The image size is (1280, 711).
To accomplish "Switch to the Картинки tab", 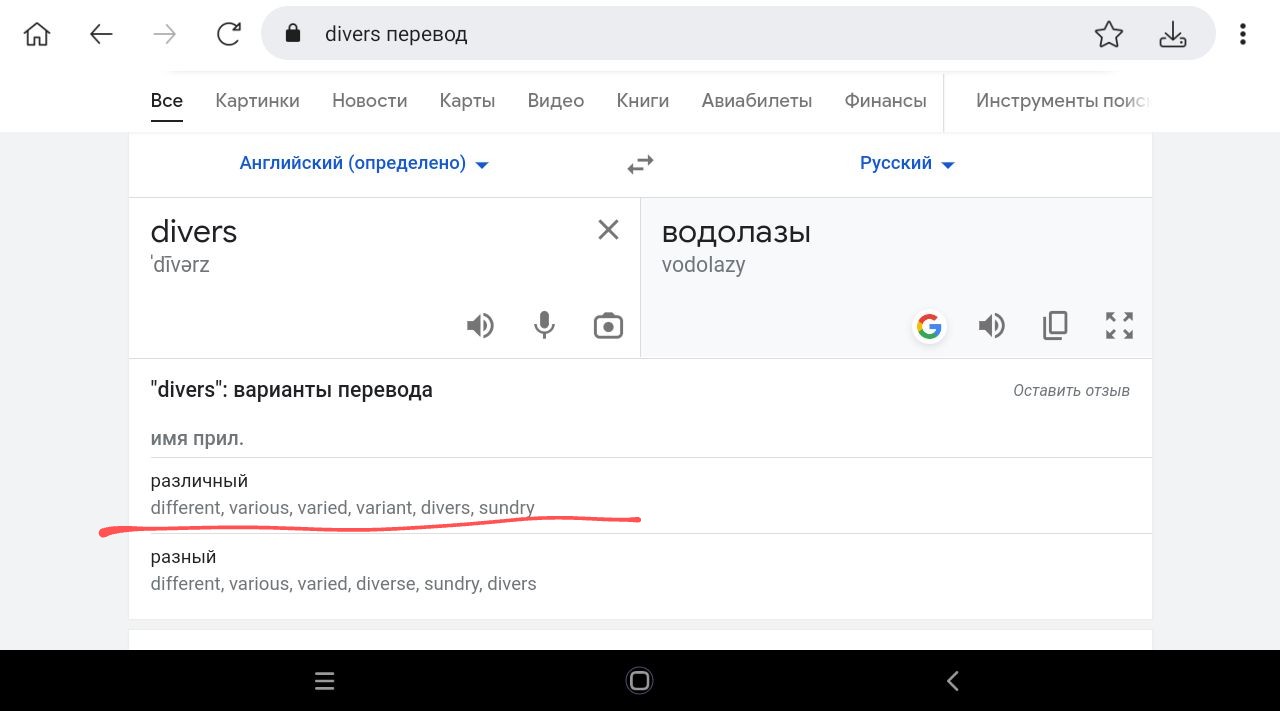I will 257,100.
